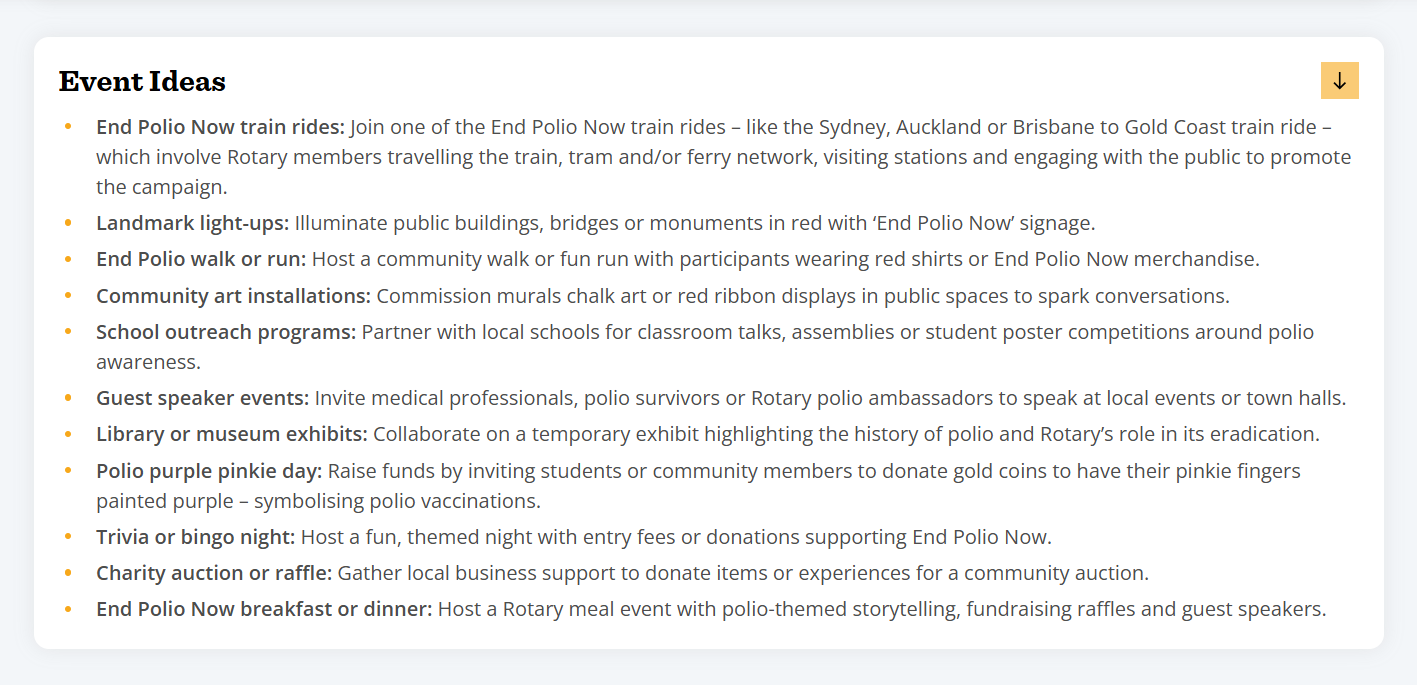
Task: Click the bullet beside School outreach programs
Action: [x=68, y=332]
